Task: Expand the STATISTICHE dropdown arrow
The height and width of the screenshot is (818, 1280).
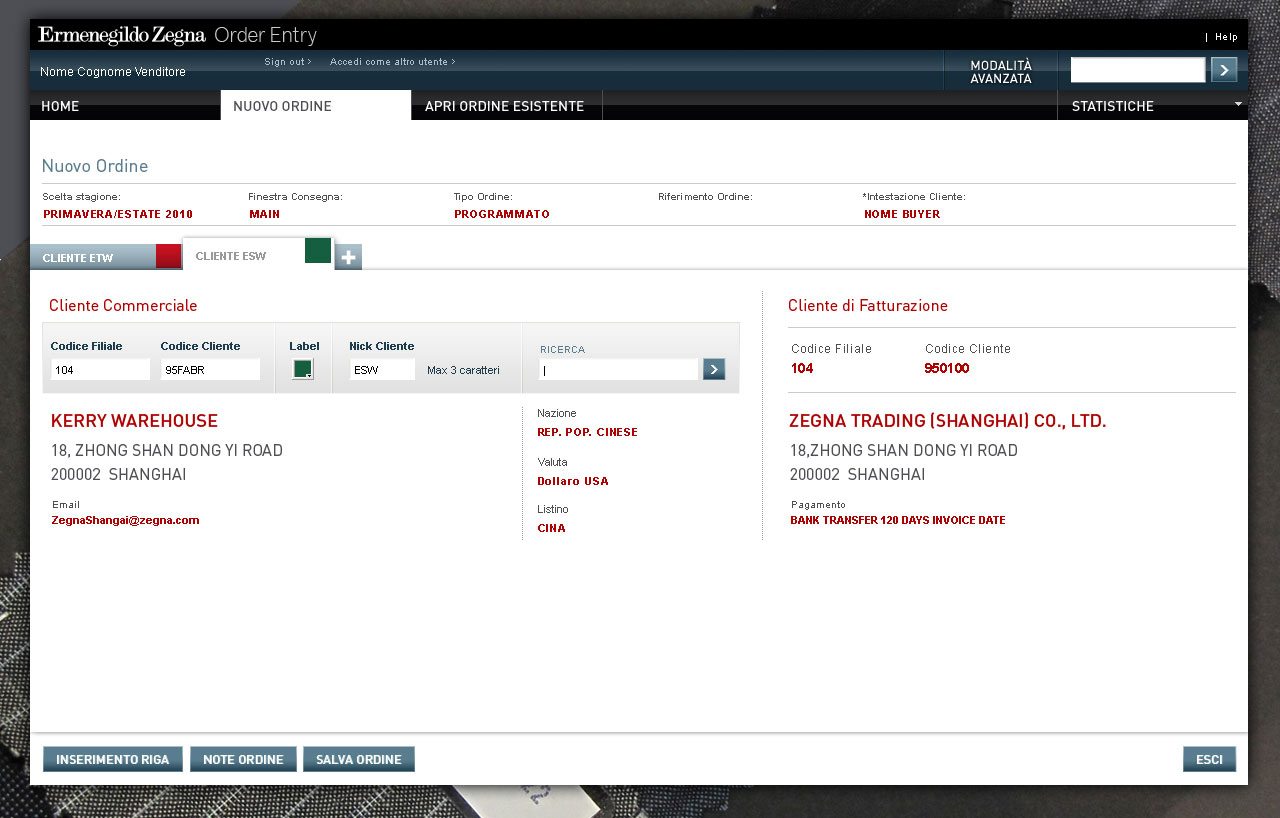Action: [1238, 103]
